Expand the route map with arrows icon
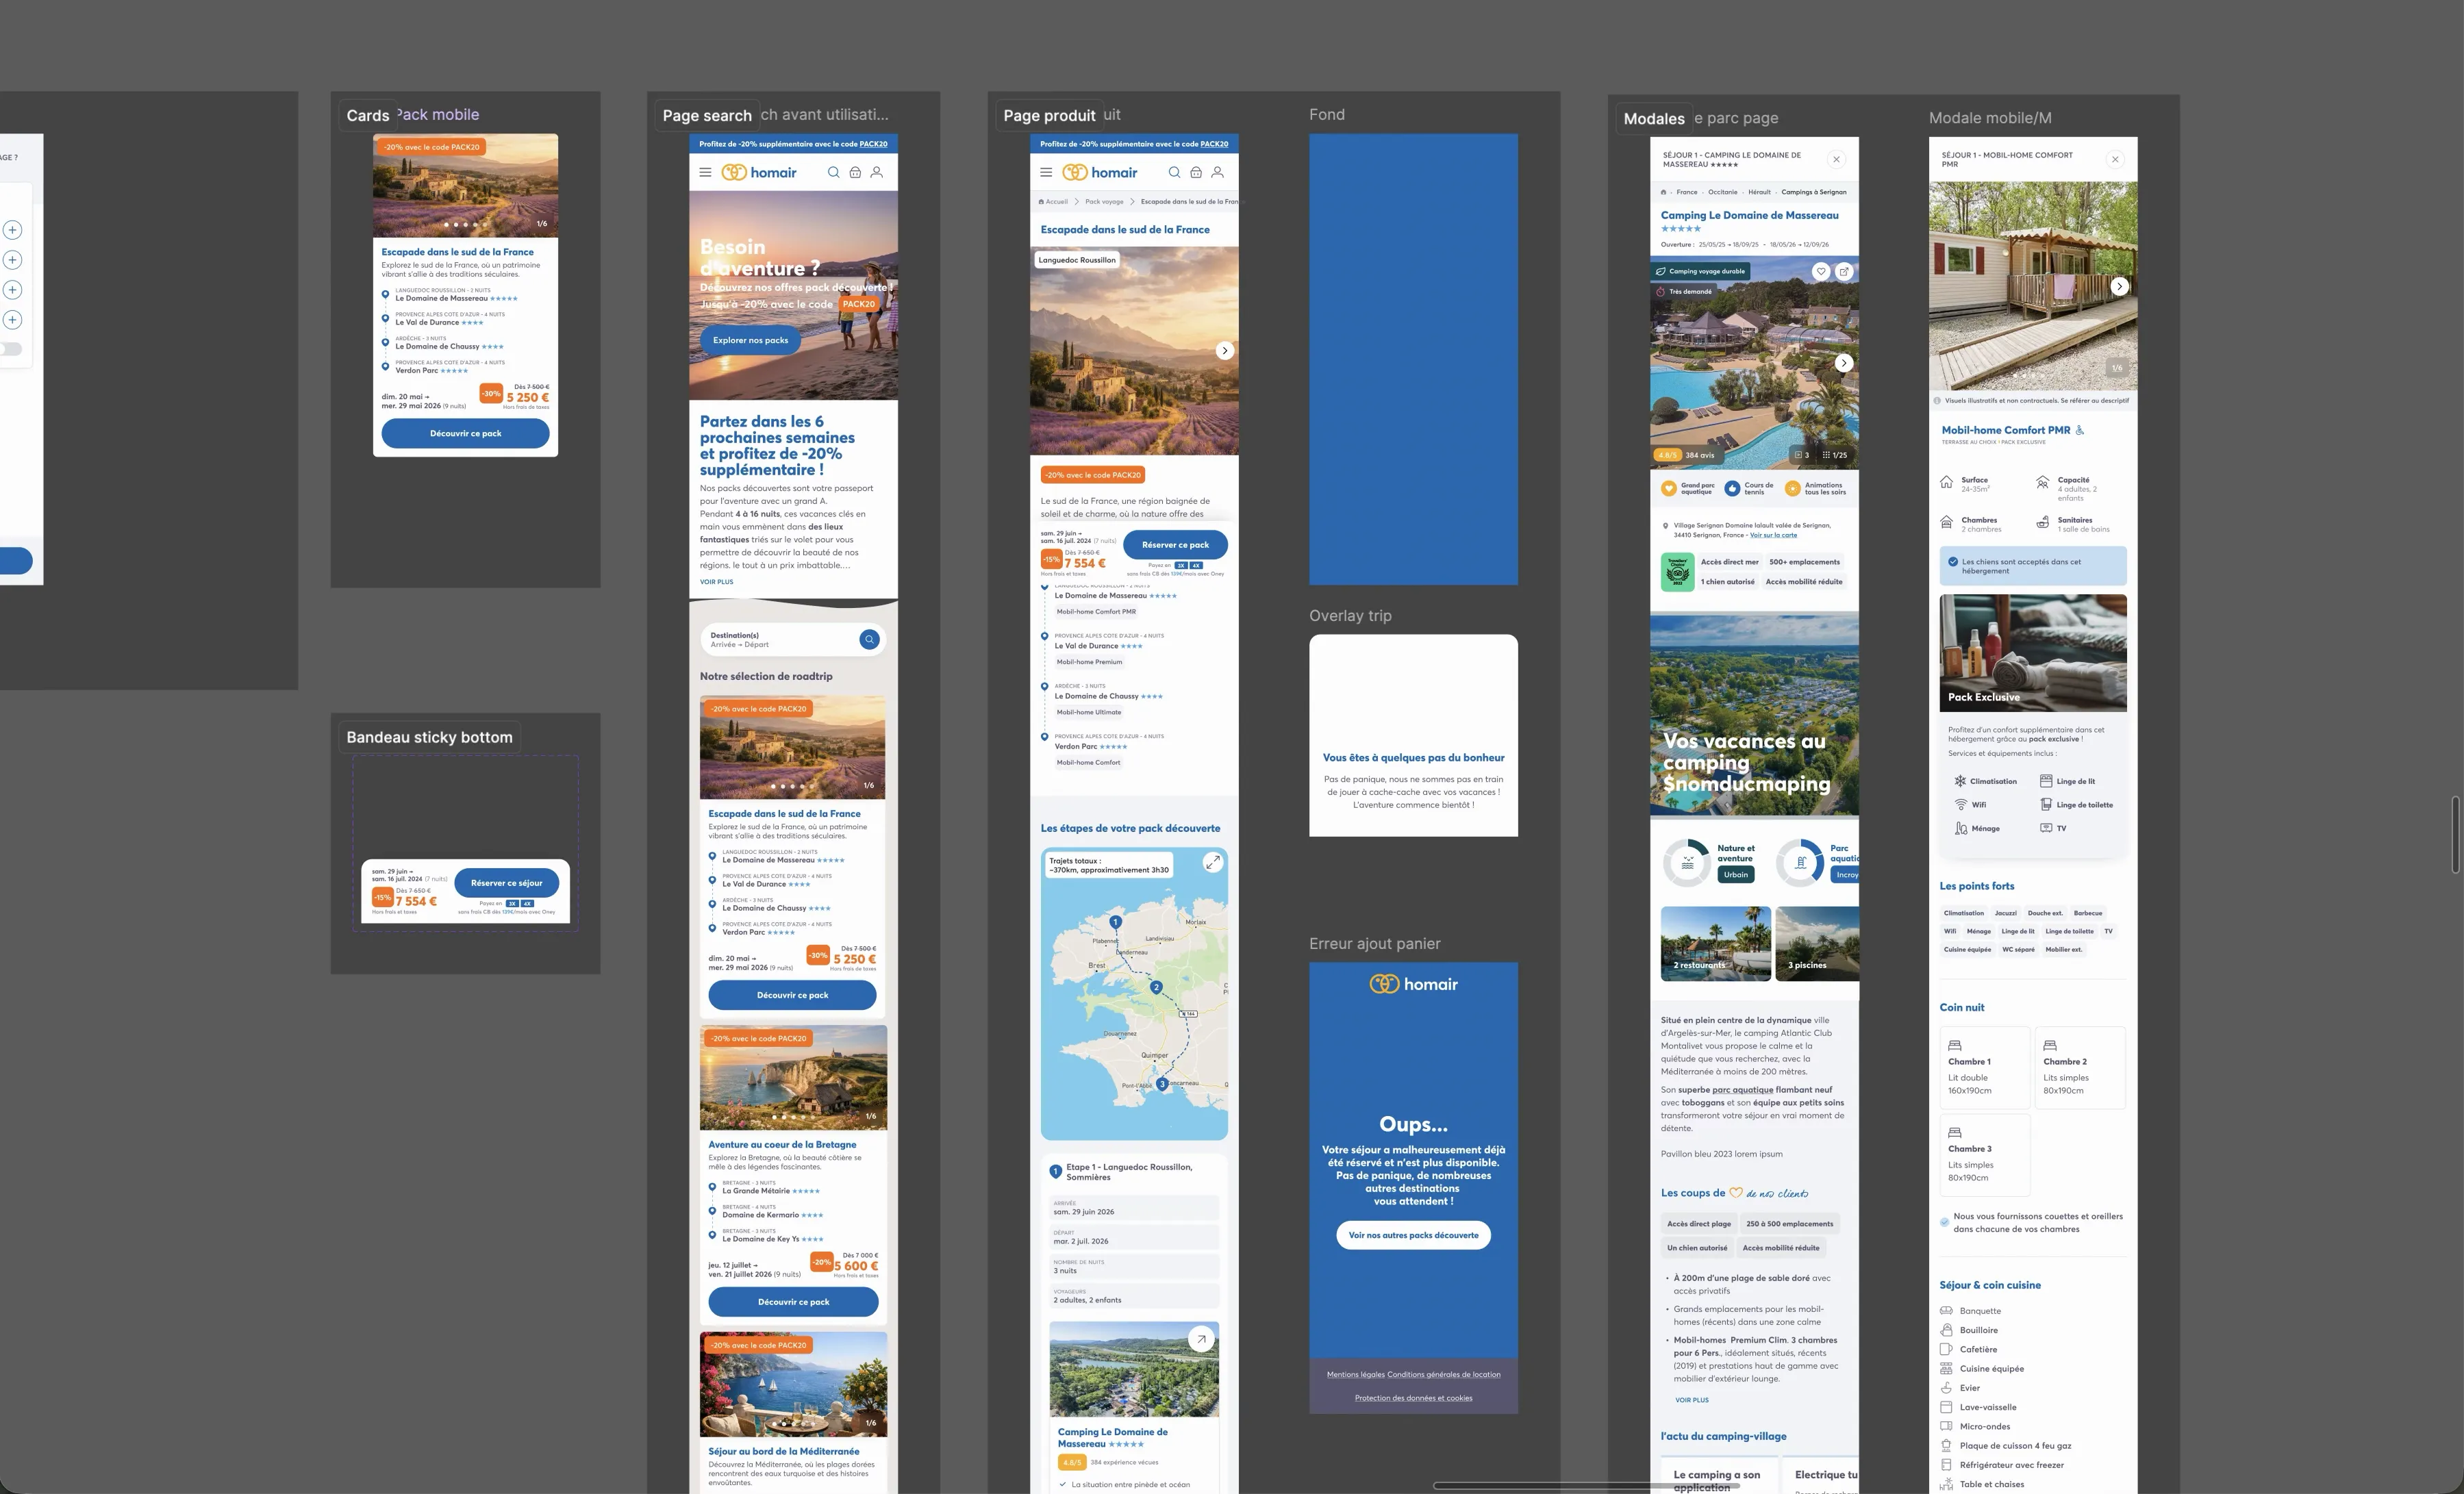The width and height of the screenshot is (2464, 1494). pyautogui.click(x=1212, y=862)
